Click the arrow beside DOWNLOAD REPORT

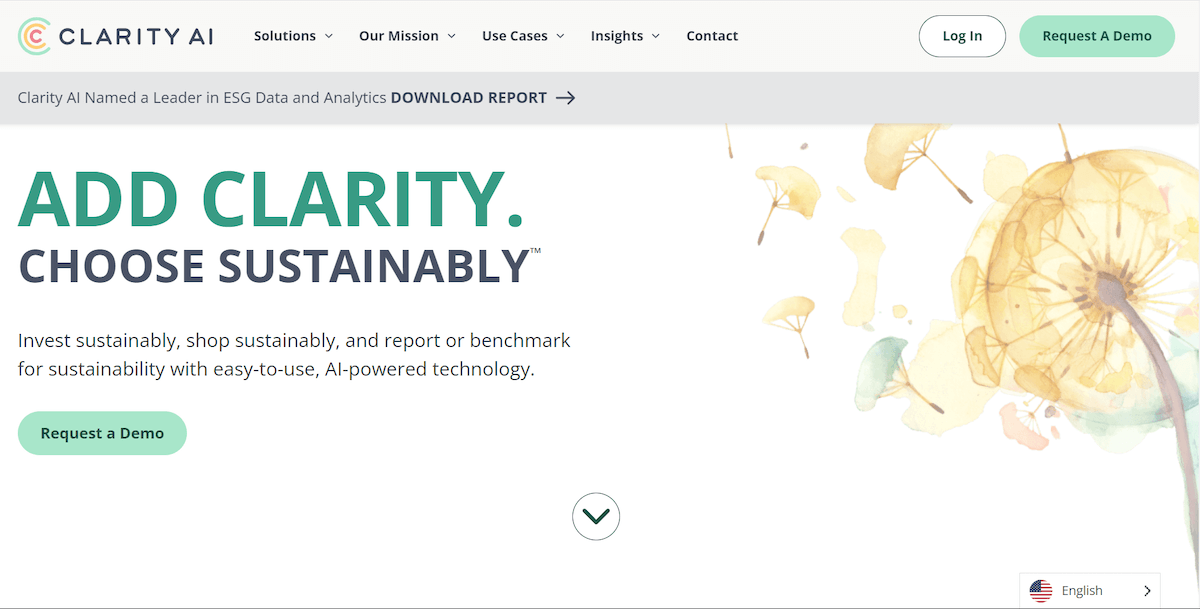pyautogui.click(x=565, y=98)
